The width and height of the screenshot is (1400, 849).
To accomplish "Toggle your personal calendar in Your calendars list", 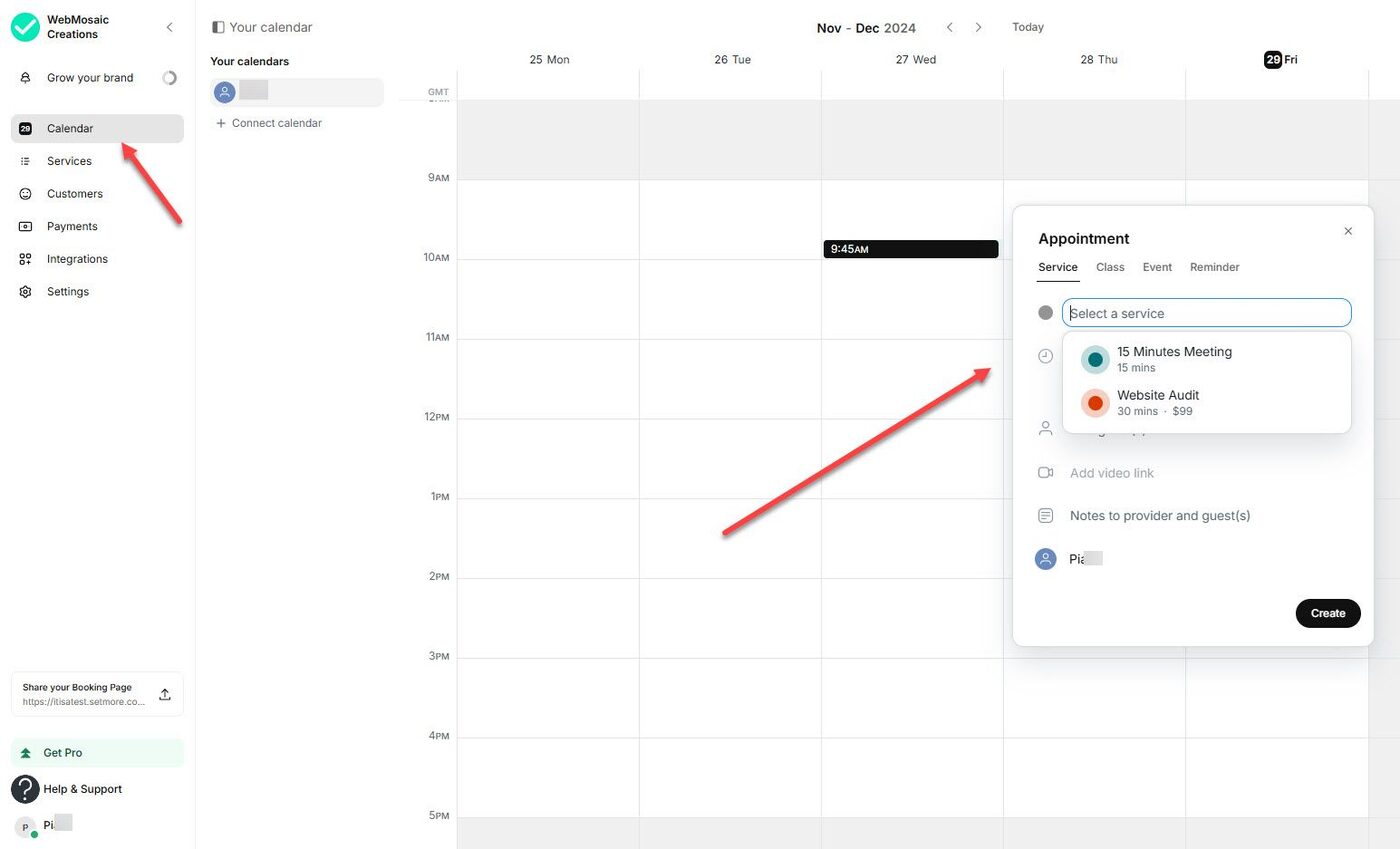I will coord(296,92).
